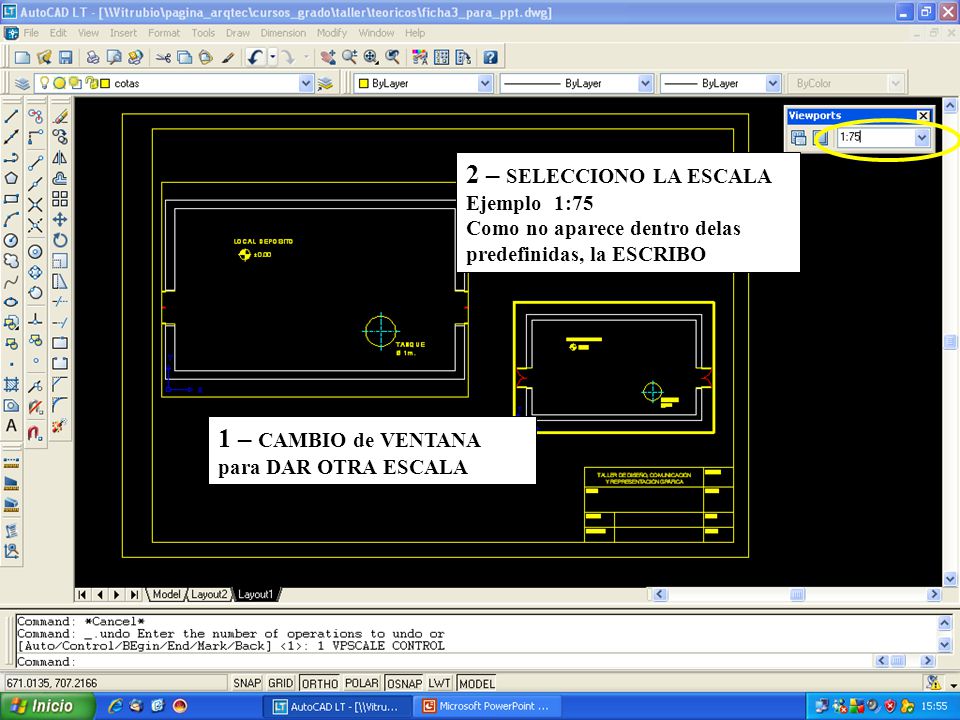Screen dimensions: 960x720
Task: Open the Dimension menu
Action: point(283,33)
